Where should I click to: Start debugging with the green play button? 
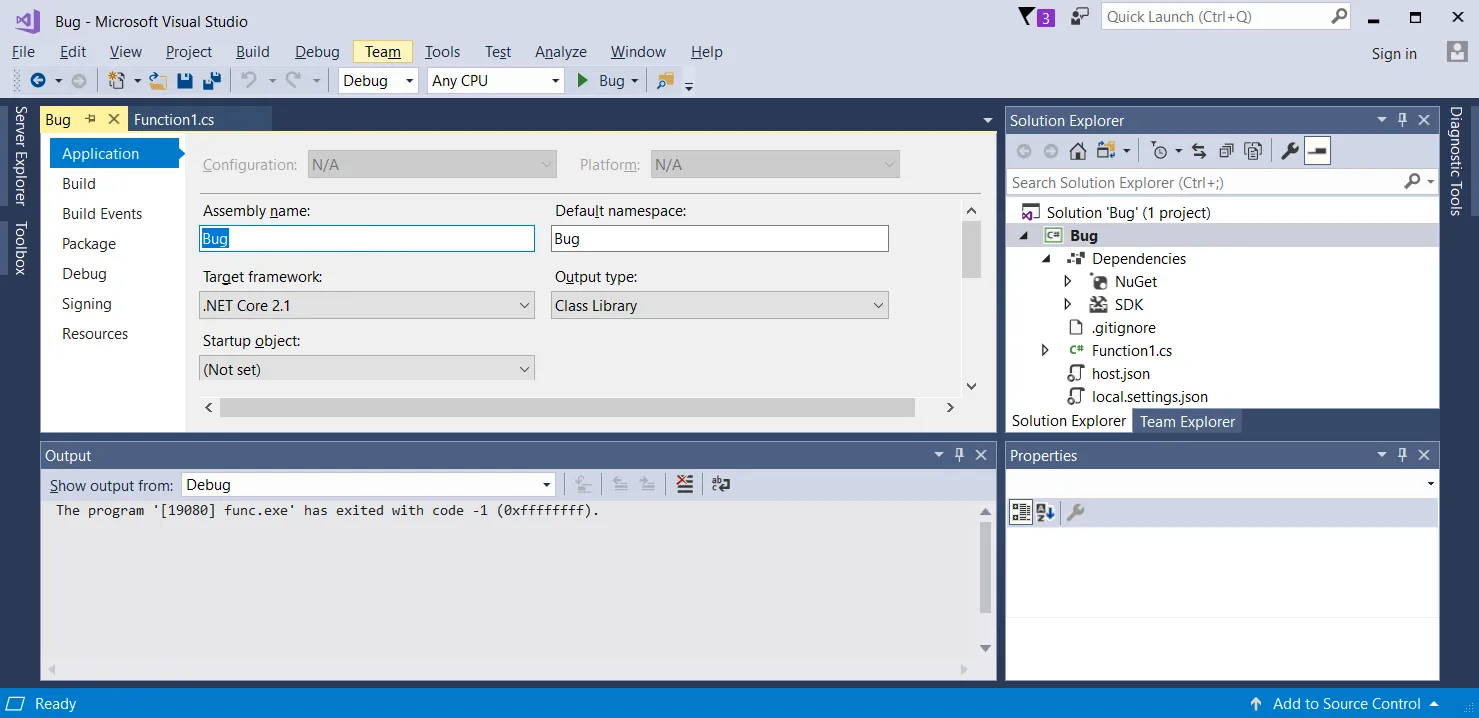583,81
